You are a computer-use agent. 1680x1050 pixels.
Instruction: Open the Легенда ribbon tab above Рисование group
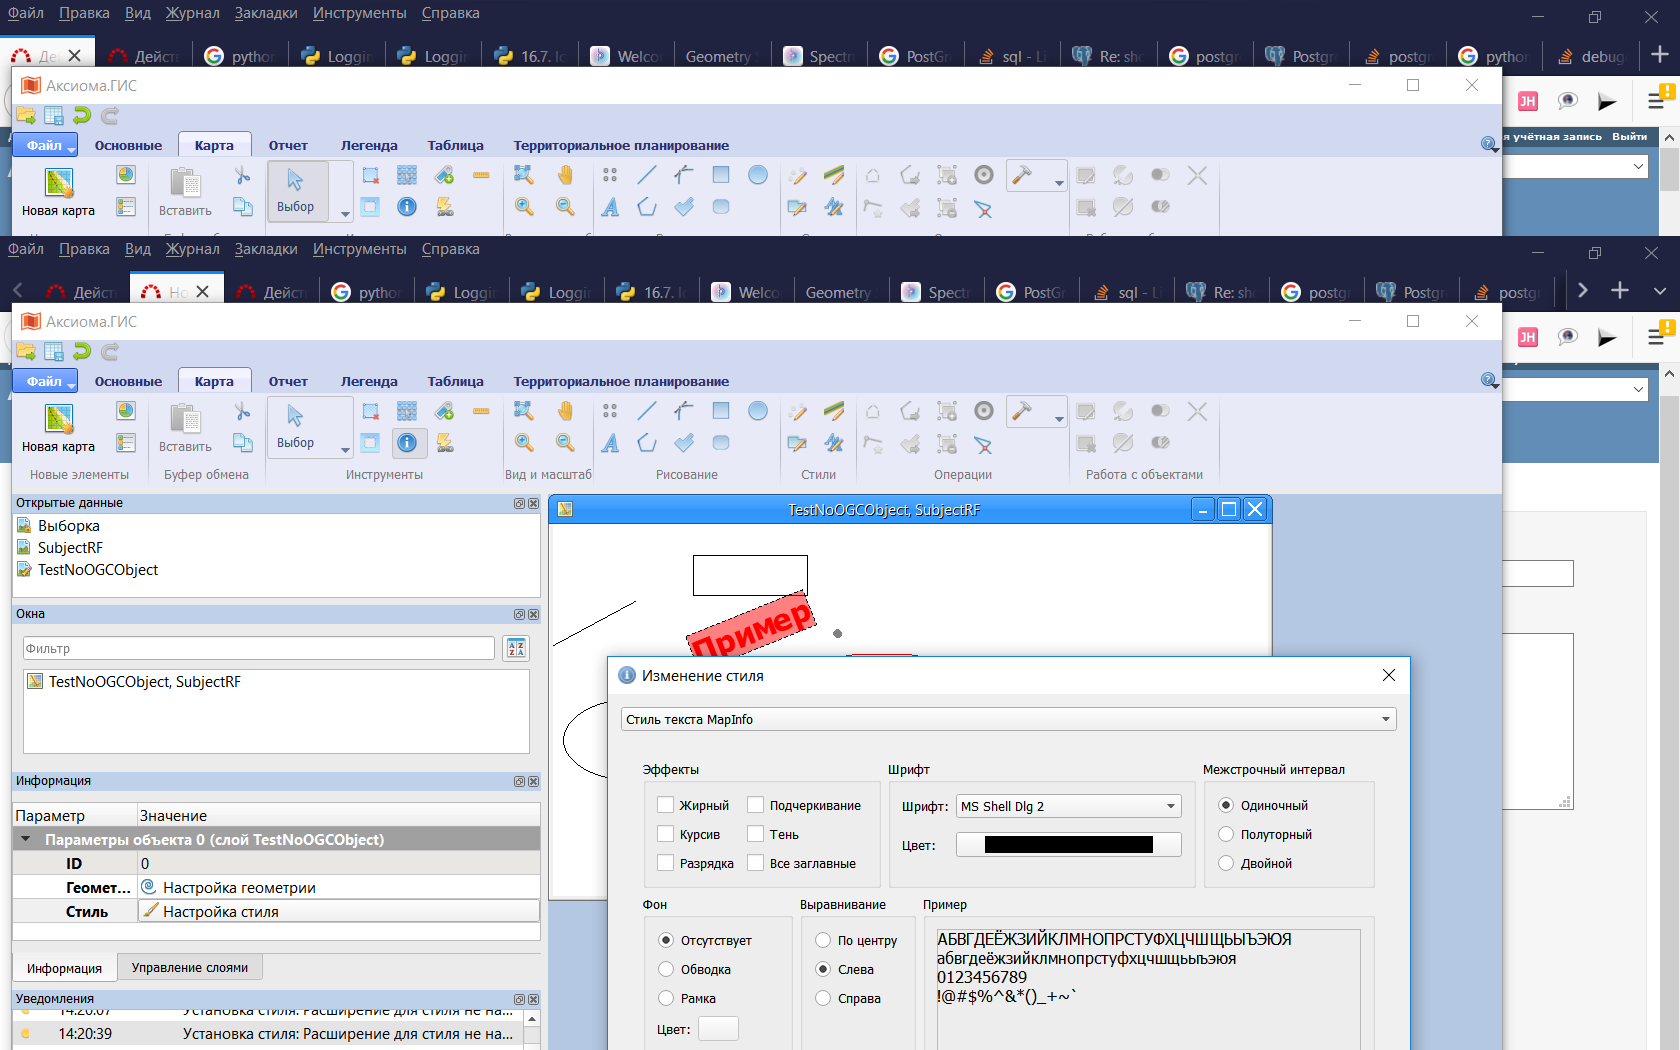point(369,381)
